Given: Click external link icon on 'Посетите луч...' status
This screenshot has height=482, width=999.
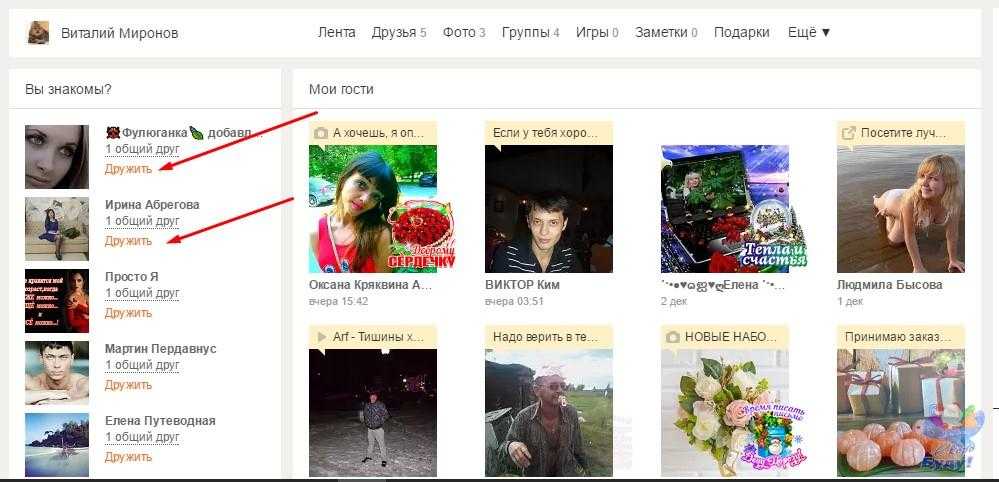Looking at the screenshot, I should coord(849,133).
